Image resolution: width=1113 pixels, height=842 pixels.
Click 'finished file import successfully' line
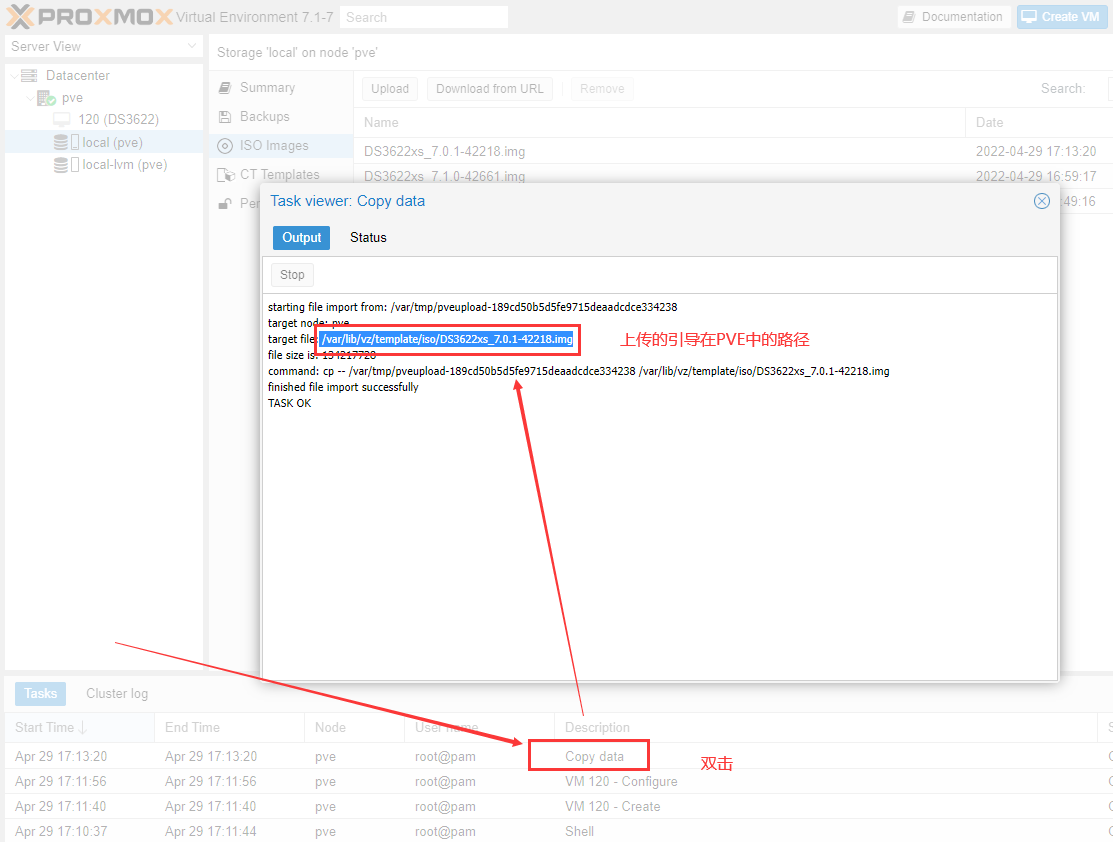343,387
